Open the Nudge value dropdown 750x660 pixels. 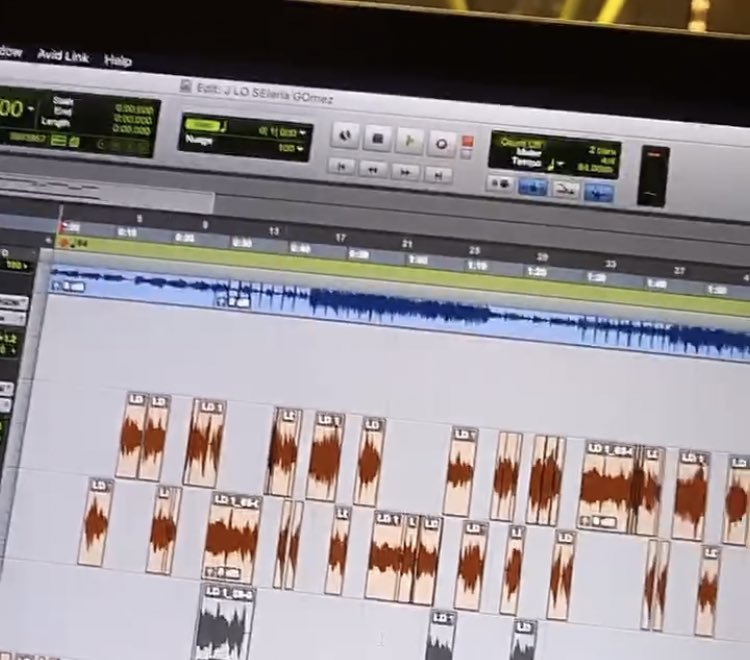[x=300, y=148]
